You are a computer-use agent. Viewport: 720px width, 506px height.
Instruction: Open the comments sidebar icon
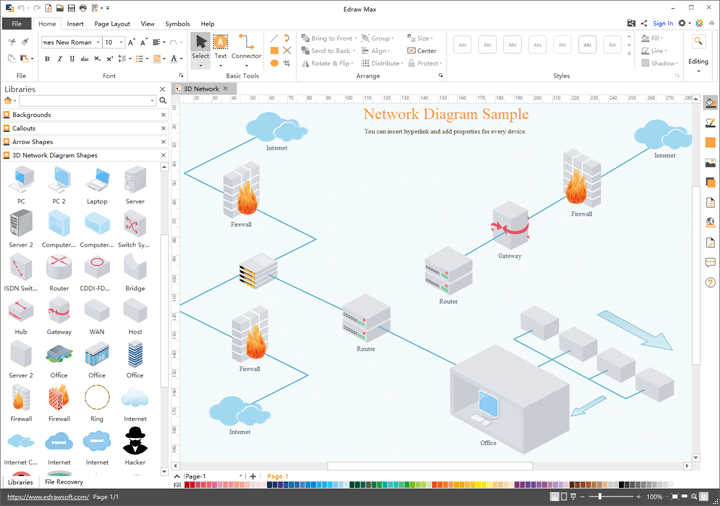coord(710,262)
